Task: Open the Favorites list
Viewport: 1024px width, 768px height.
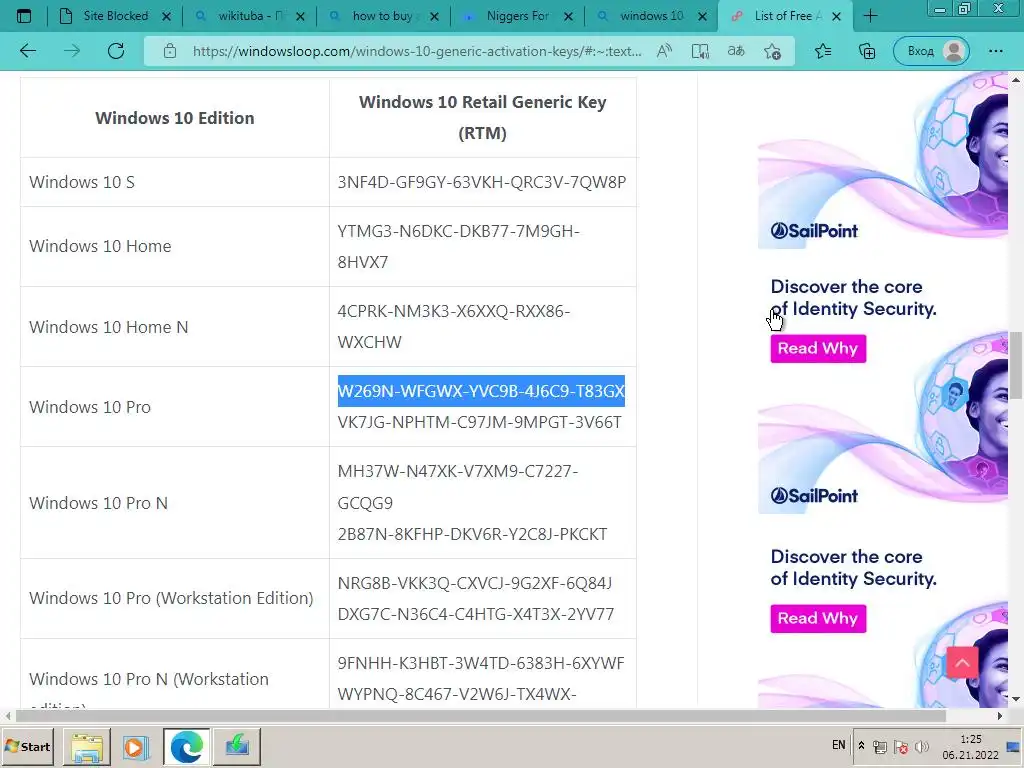Action: [x=823, y=51]
